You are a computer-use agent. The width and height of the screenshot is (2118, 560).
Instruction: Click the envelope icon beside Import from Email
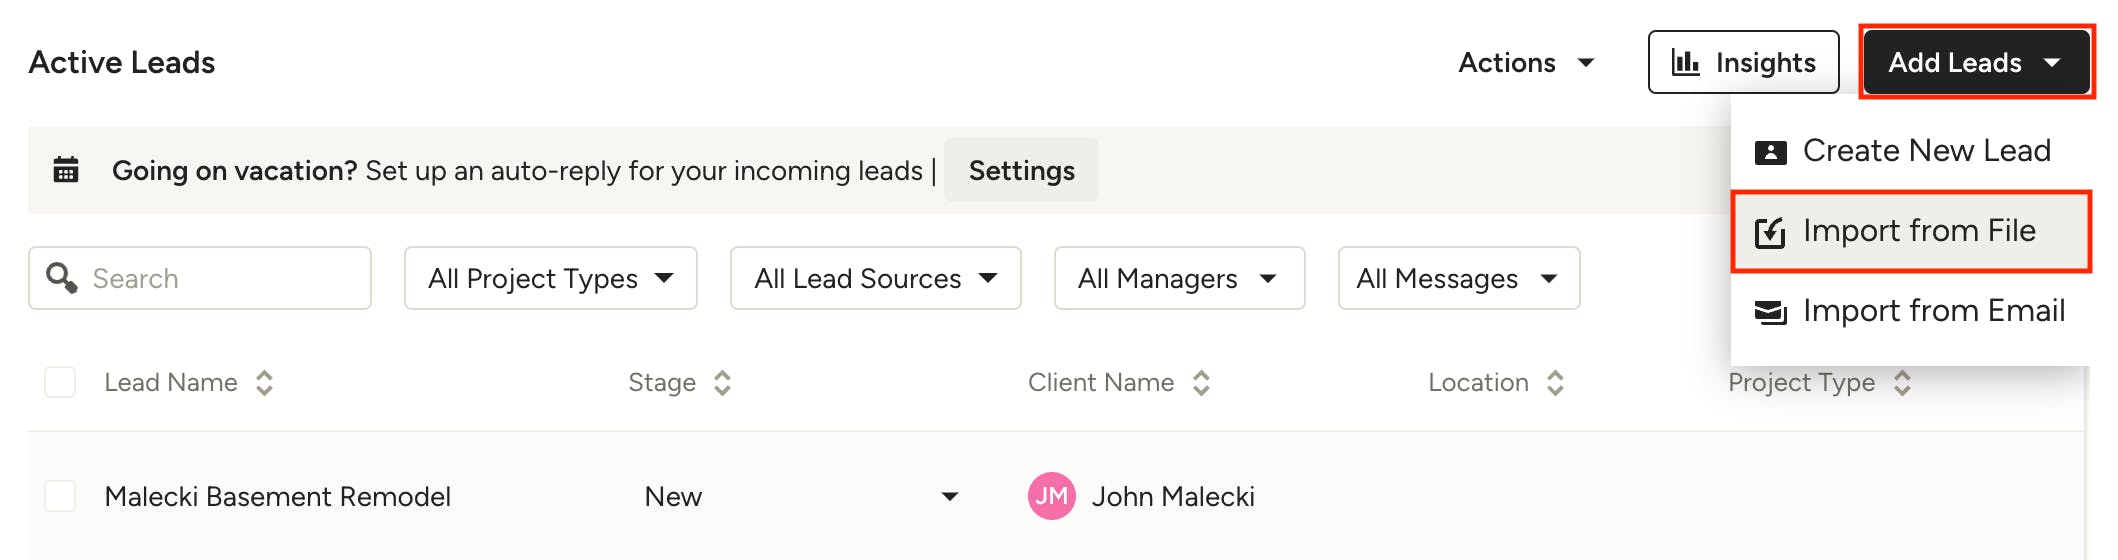click(x=1770, y=312)
